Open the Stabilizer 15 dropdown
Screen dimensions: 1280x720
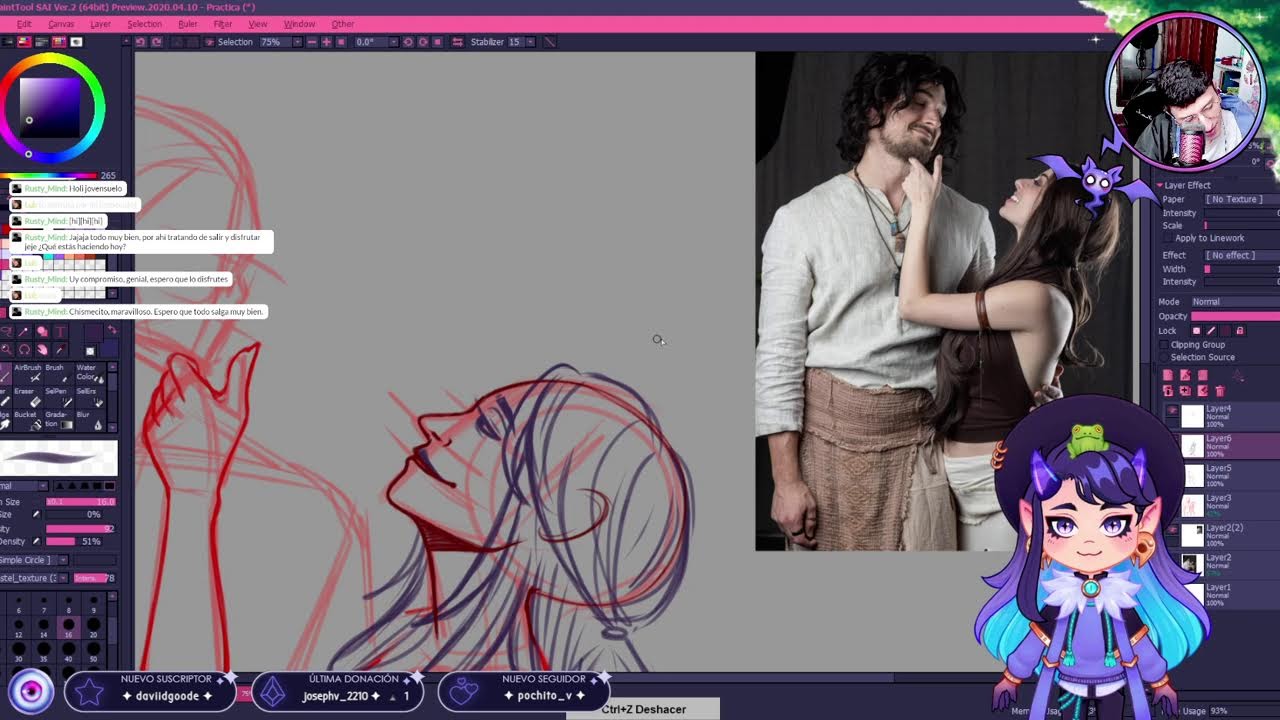[x=529, y=42]
